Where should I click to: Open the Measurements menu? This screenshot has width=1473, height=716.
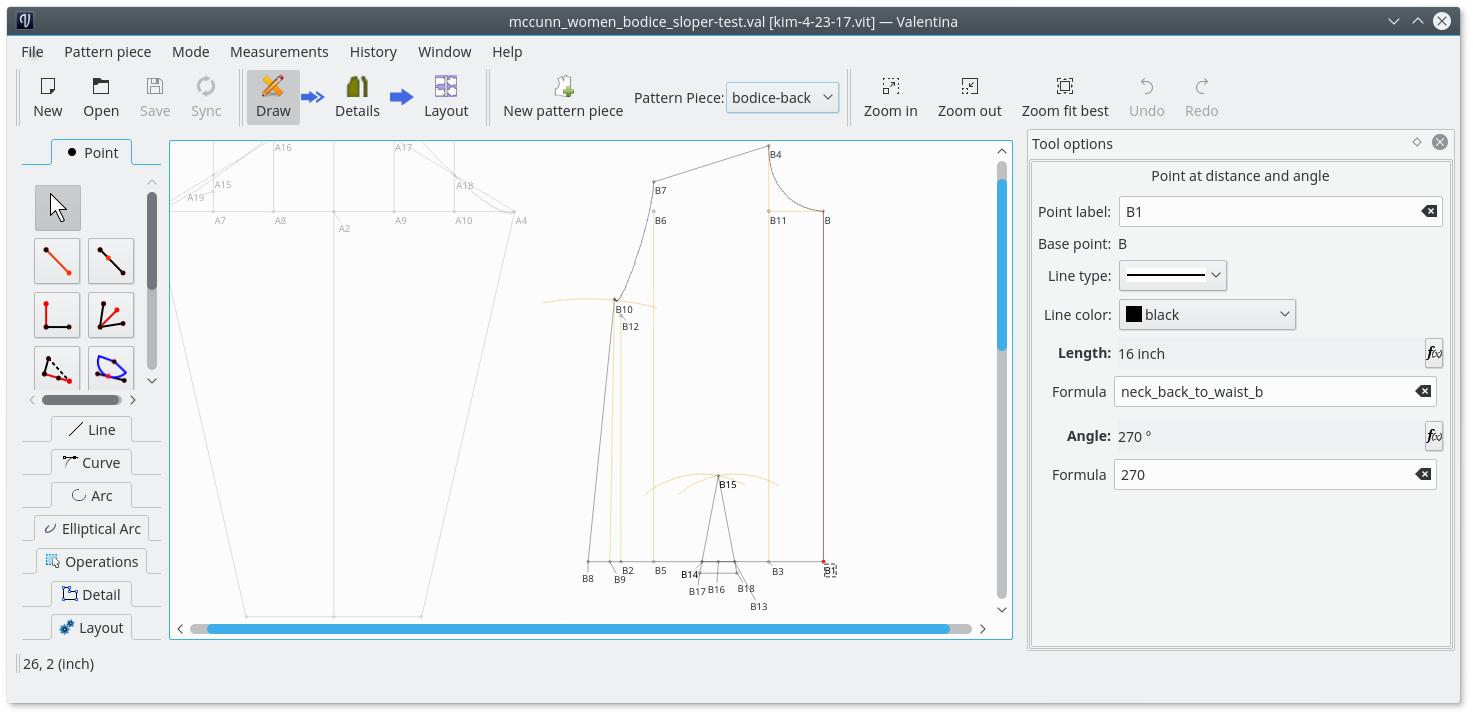(x=279, y=52)
